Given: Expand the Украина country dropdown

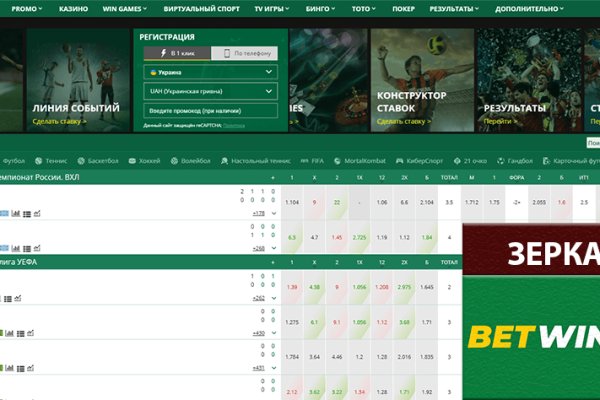Looking at the screenshot, I should [209, 72].
